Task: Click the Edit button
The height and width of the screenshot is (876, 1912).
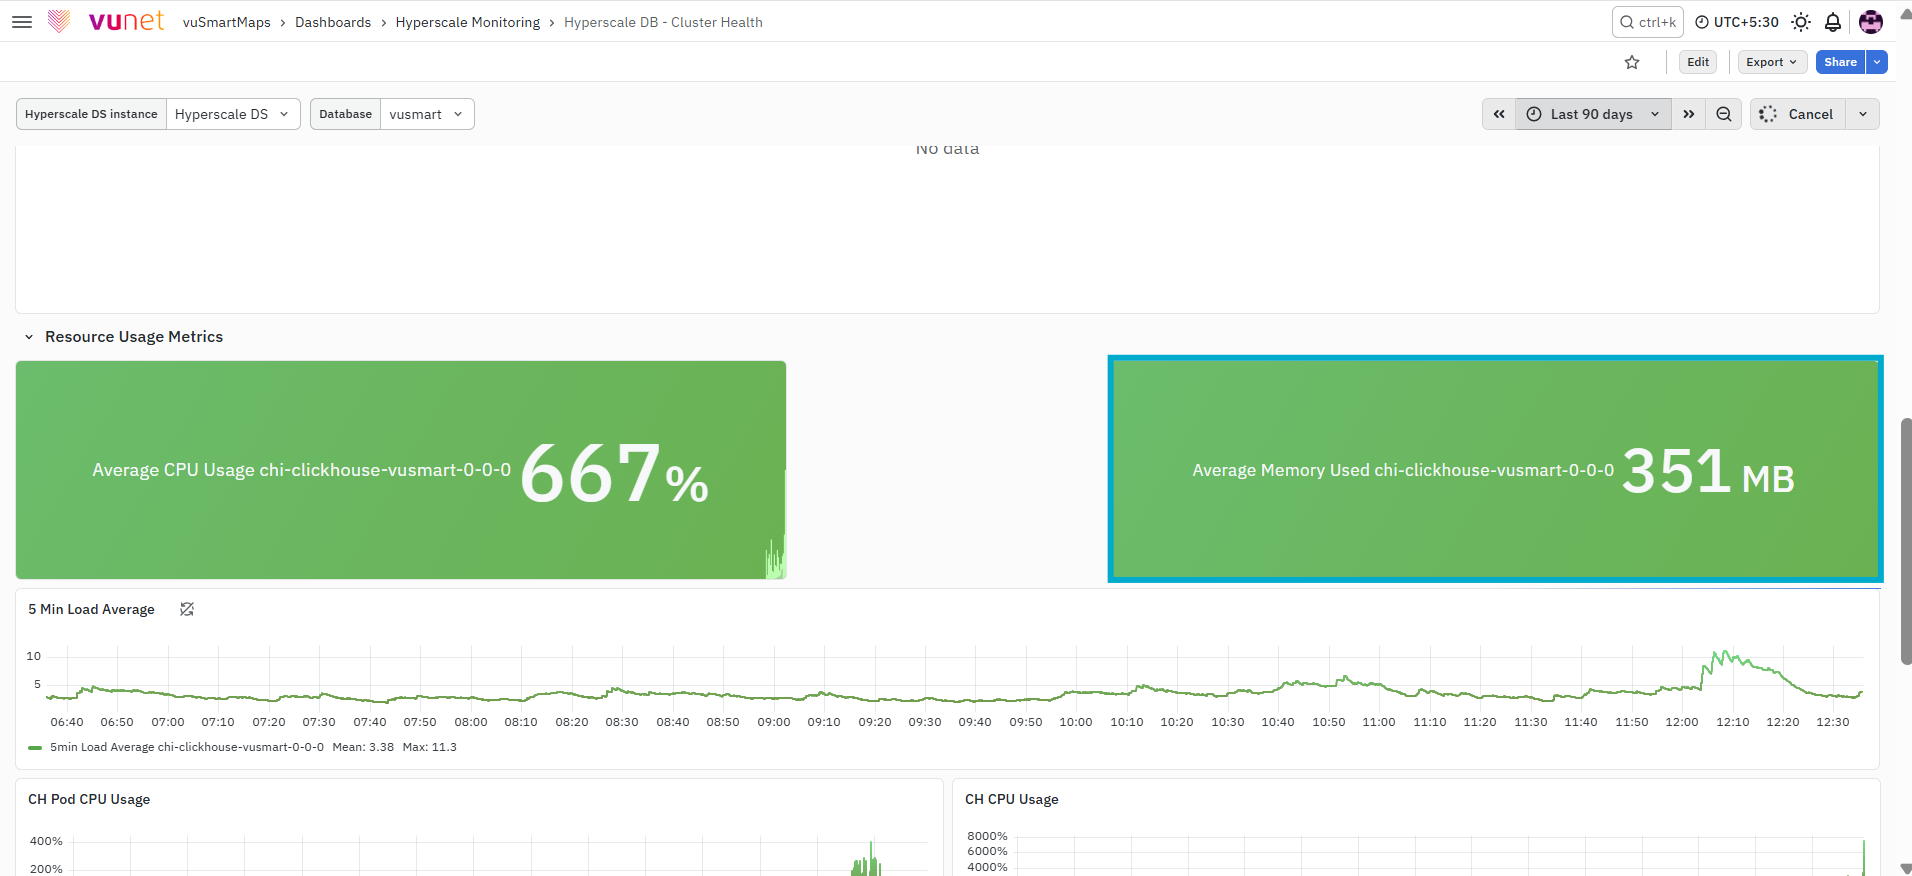Action: point(1698,62)
